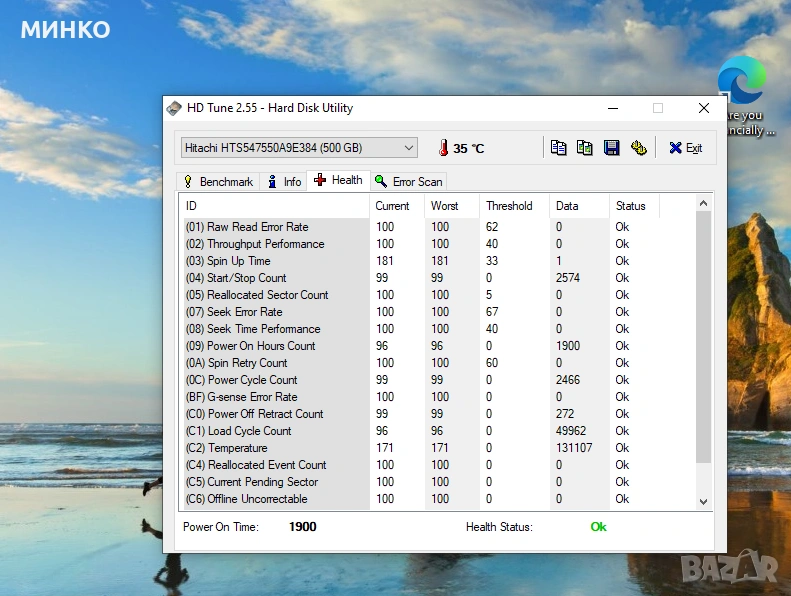Click the save floppy disk icon
The image size is (791, 596).
[611, 148]
